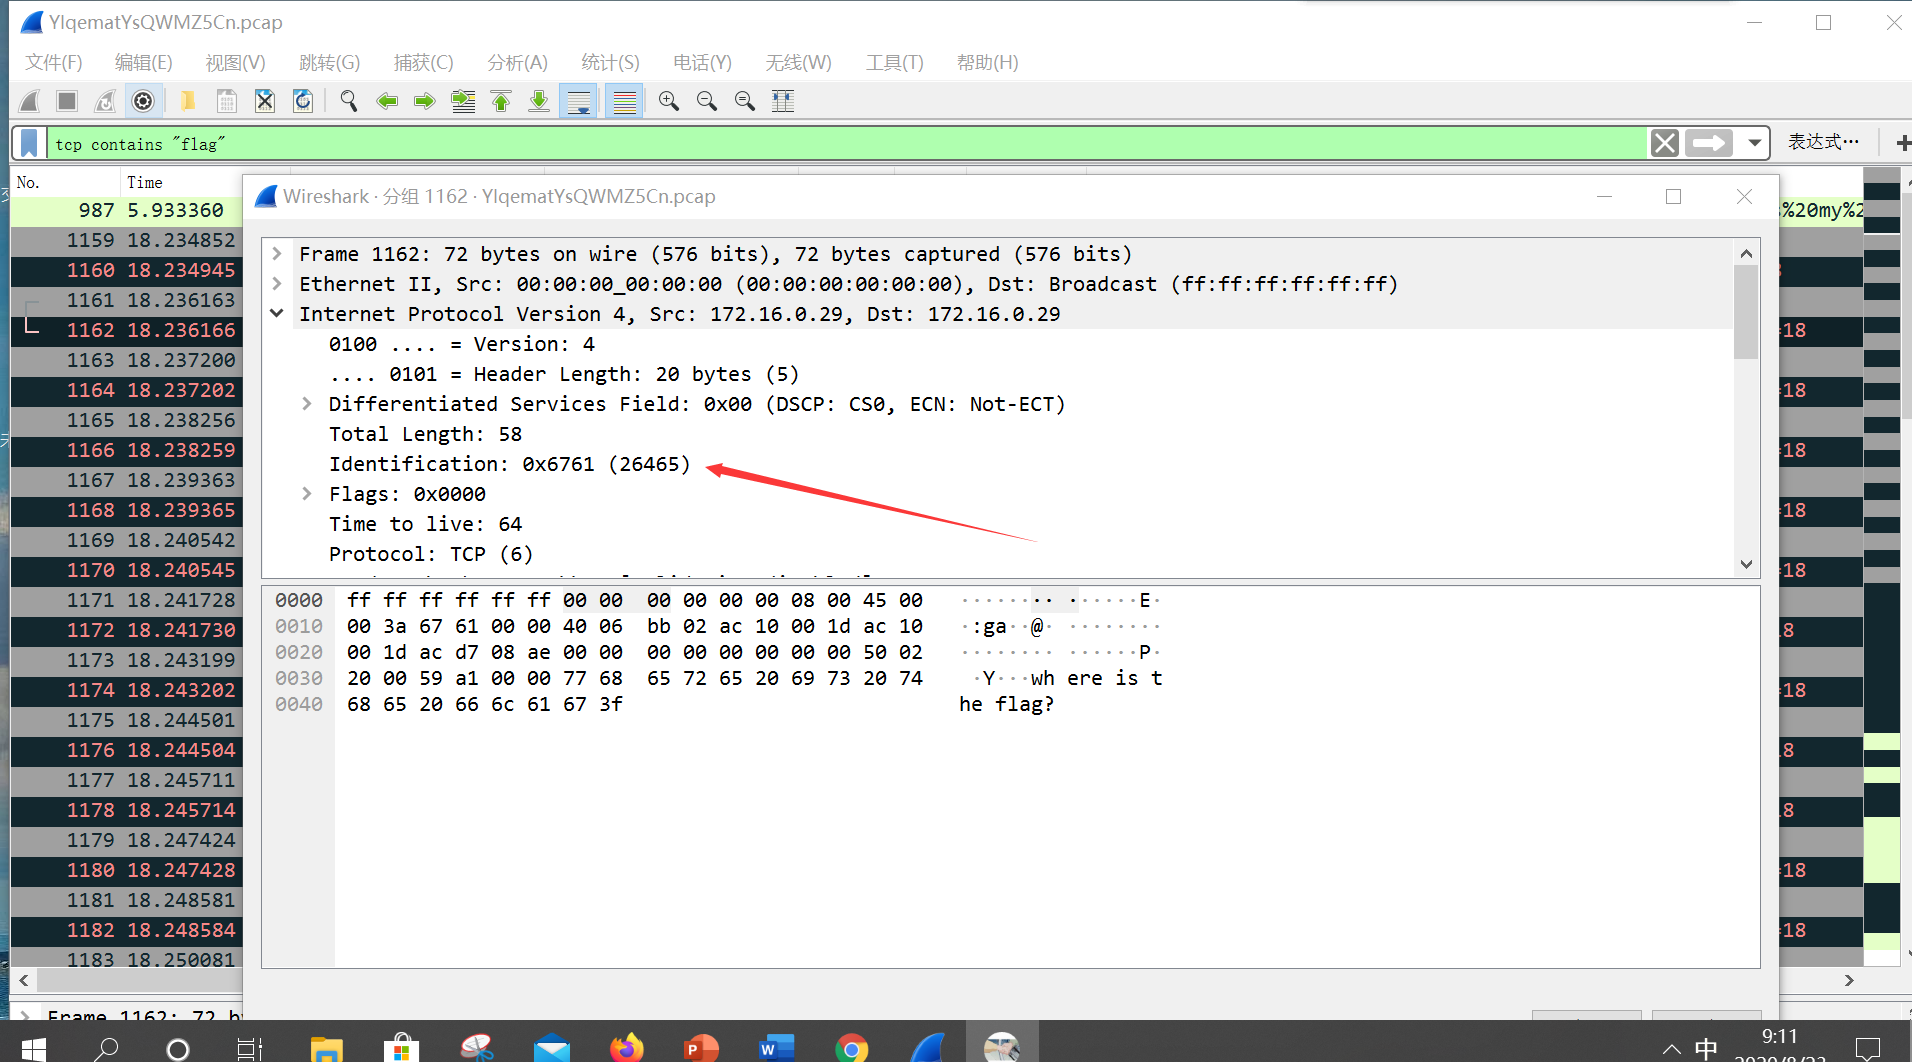The image size is (1912, 1062).
Task: Open Firefox from the taskbar
Action: coord(627,1047)
